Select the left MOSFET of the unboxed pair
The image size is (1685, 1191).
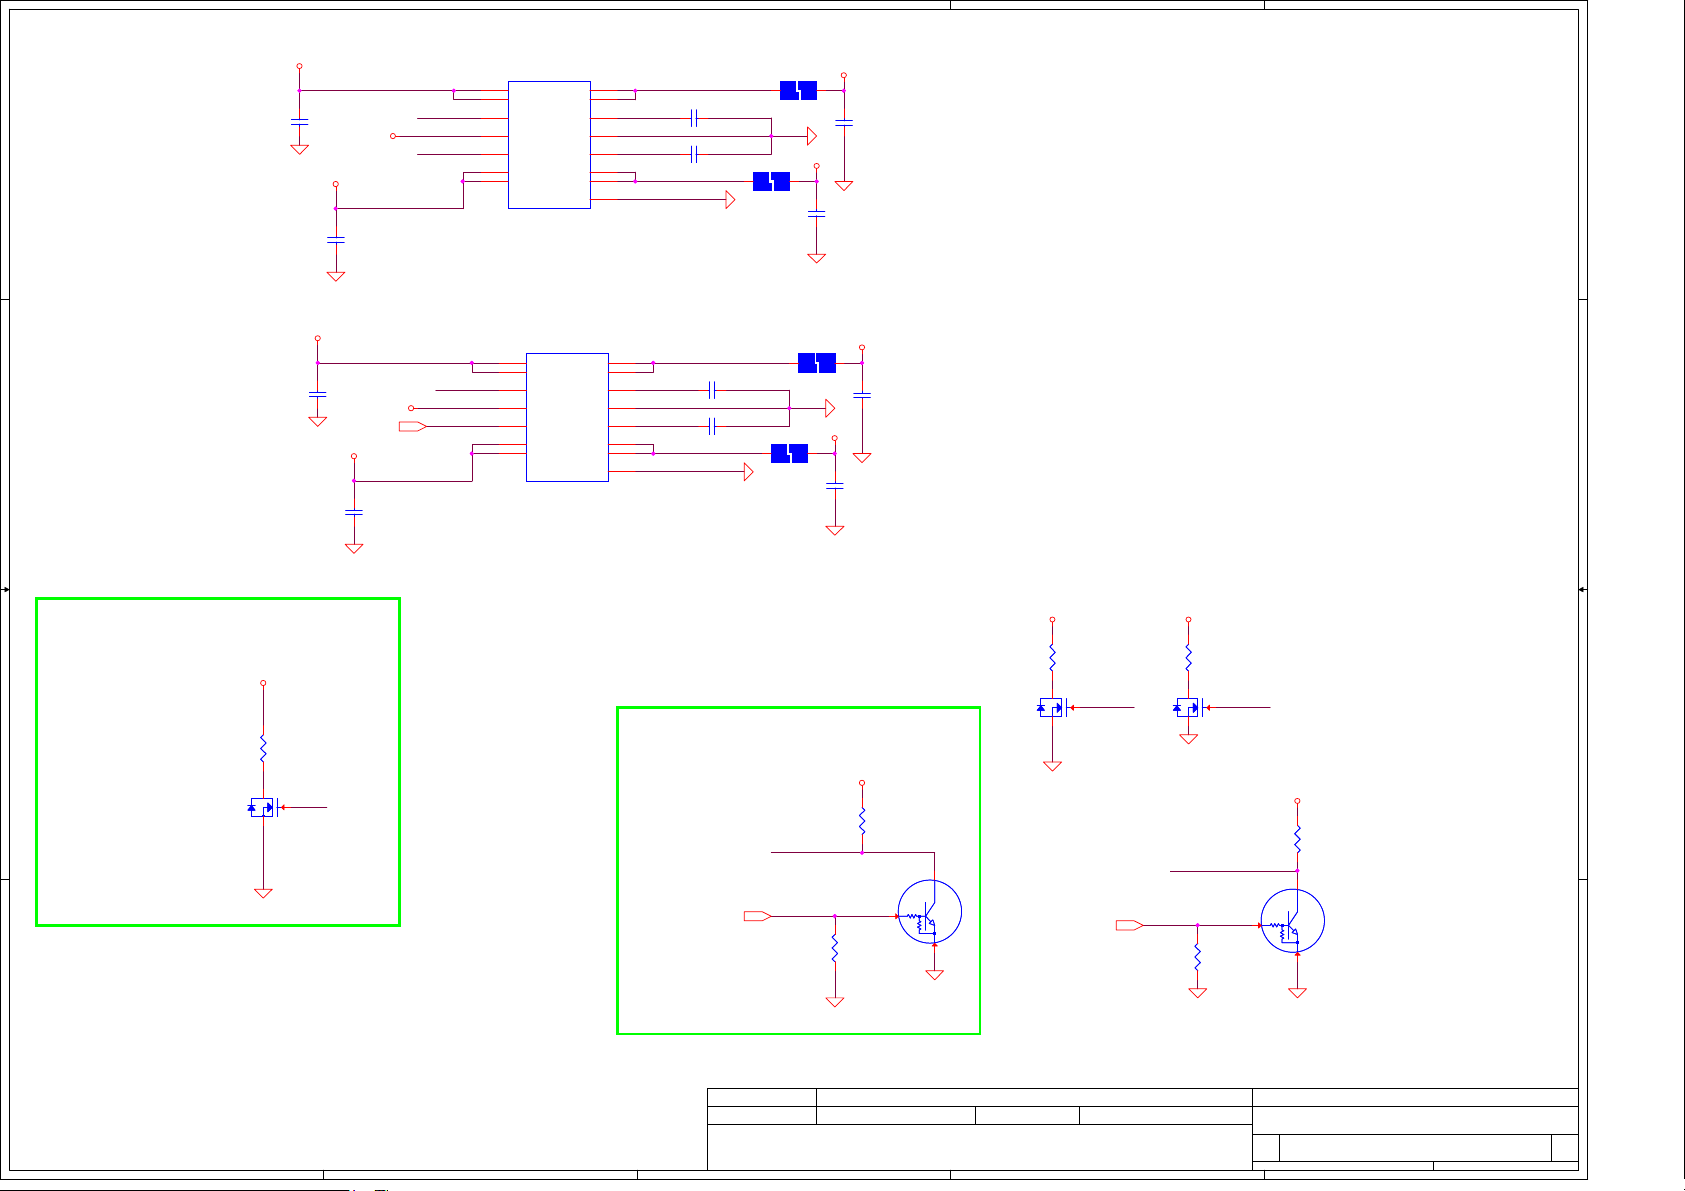pyautogui.click(x=1053, y=708)
